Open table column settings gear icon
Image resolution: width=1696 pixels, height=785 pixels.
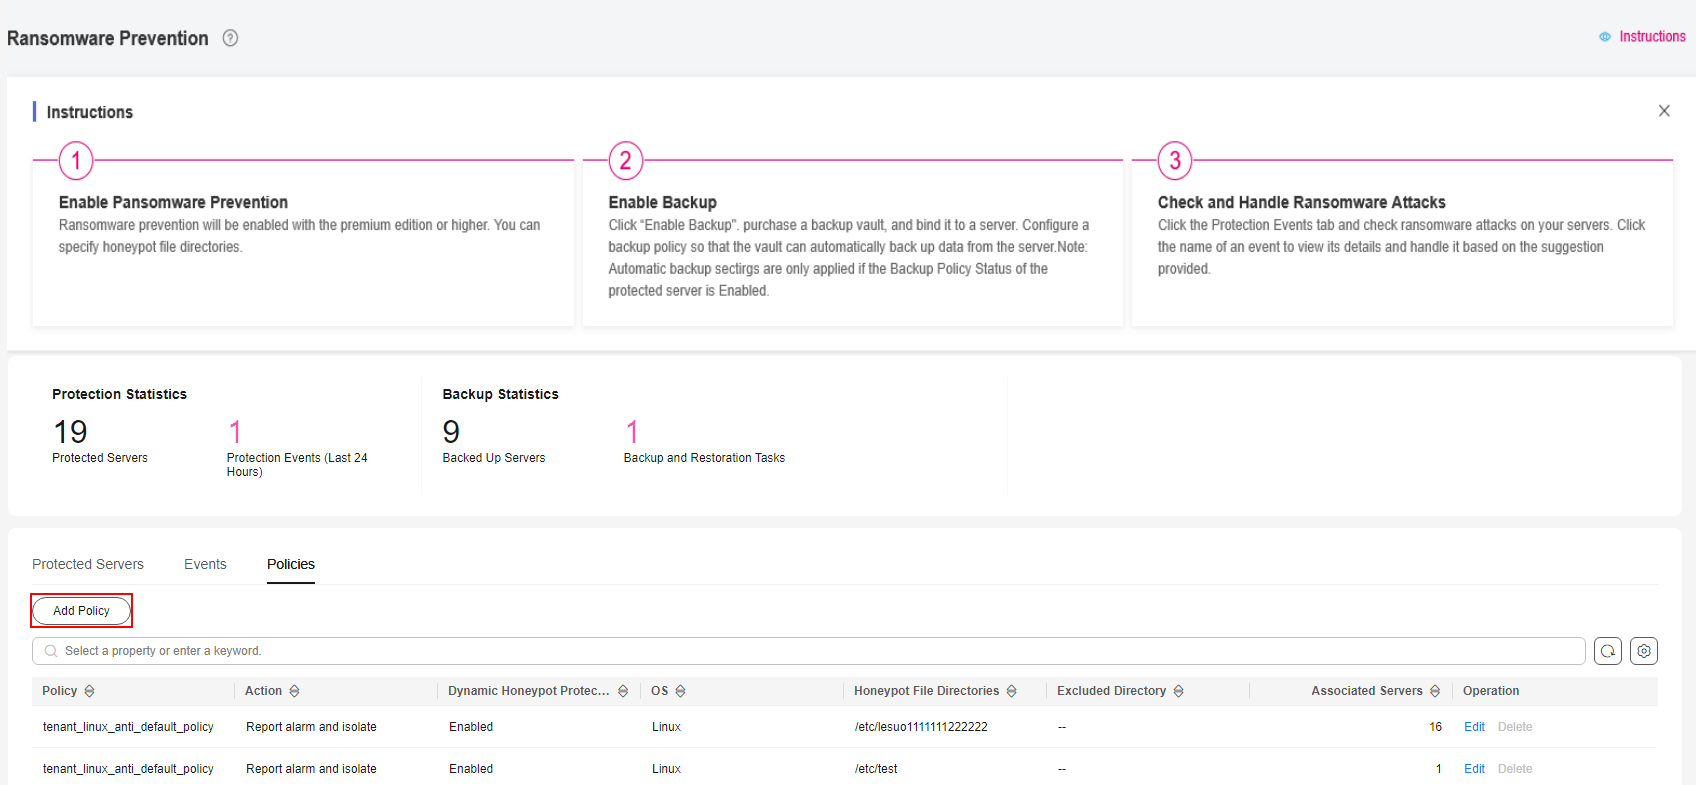click(1644, 651)
